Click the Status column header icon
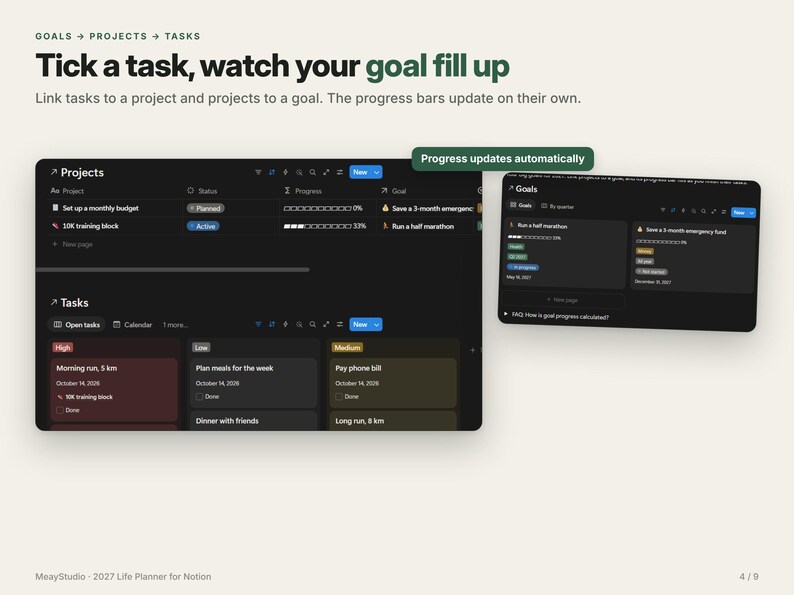Screen dimensions: 794x595 [190, 190]
